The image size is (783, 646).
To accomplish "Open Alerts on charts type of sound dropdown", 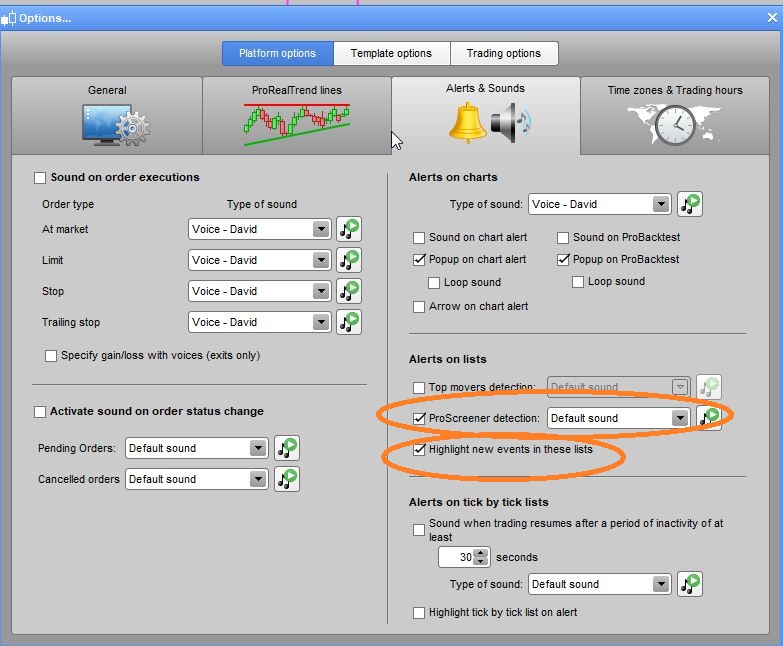I will [x=600, y=204].
